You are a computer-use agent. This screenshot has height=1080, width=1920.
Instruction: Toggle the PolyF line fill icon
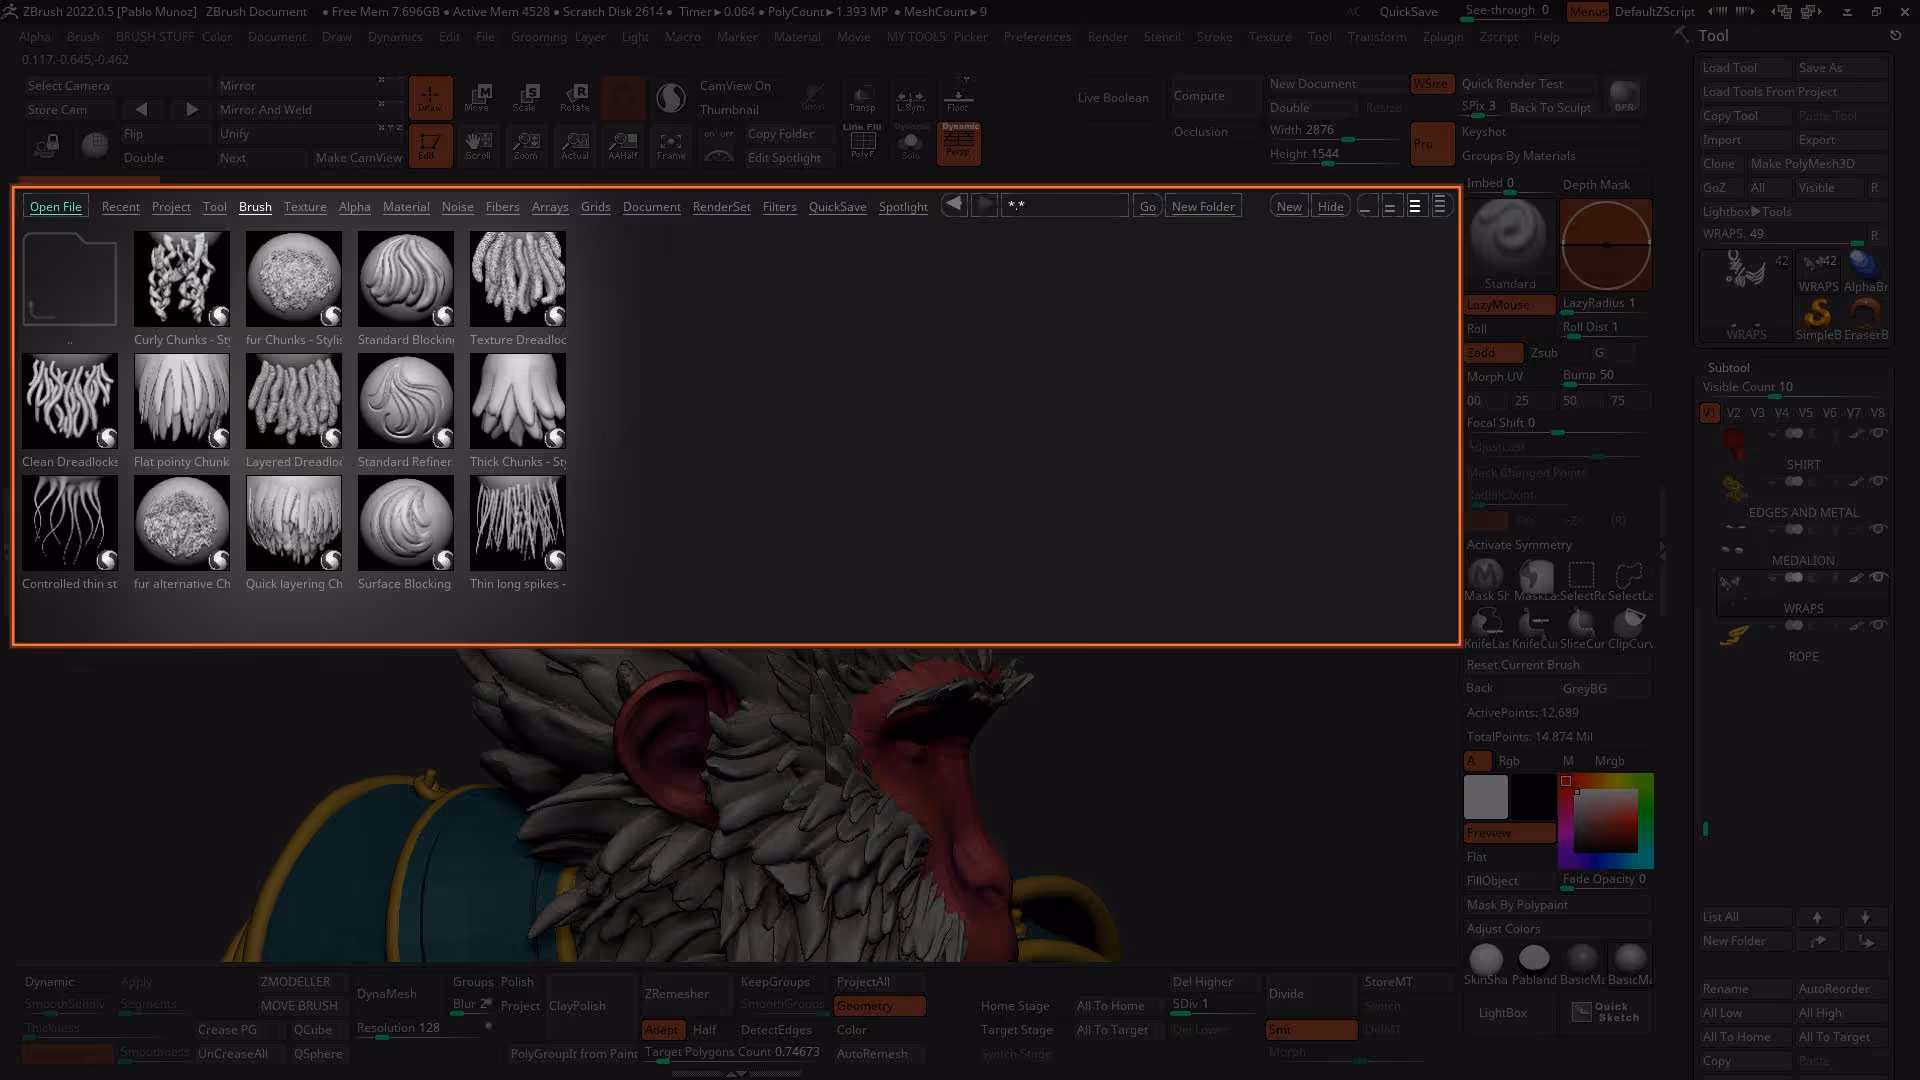(x=862, y=143)
